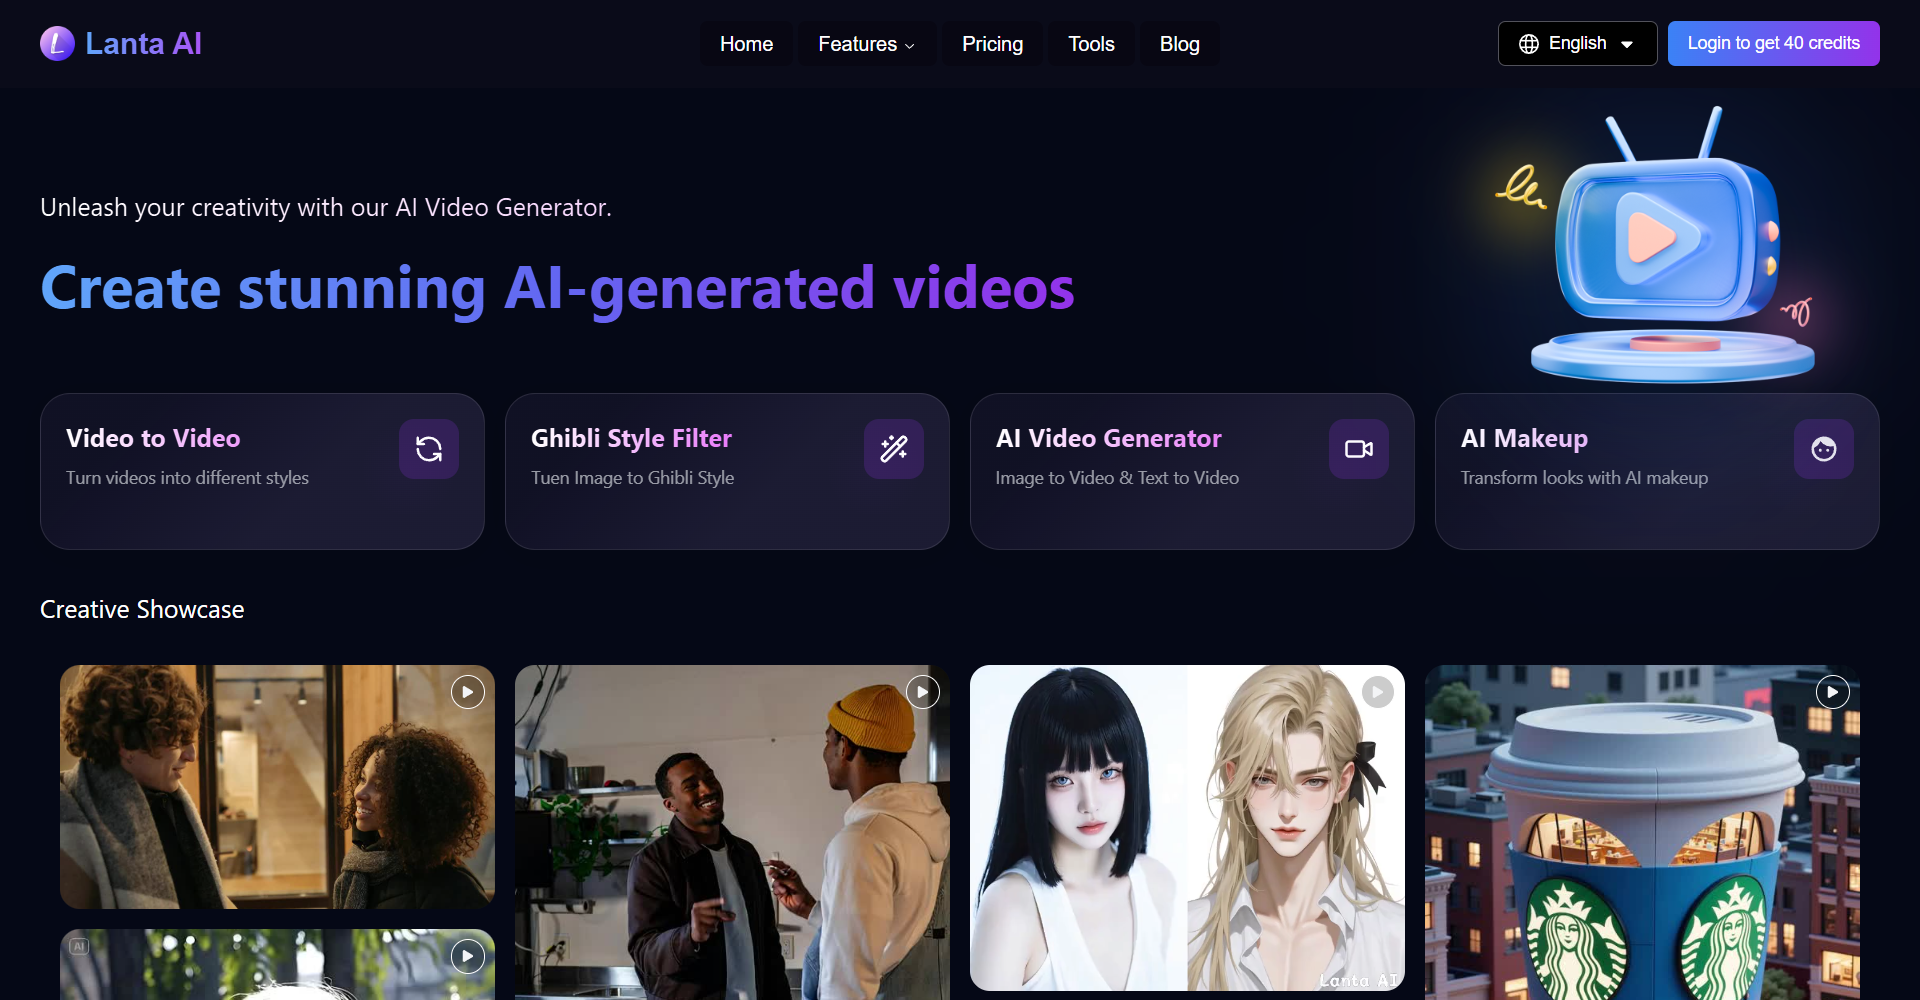Image resolution: width=1920 pixels, height=1000 pixels.
Task: Expand the Features dropdown menu
Action: [x=866, y=44]
